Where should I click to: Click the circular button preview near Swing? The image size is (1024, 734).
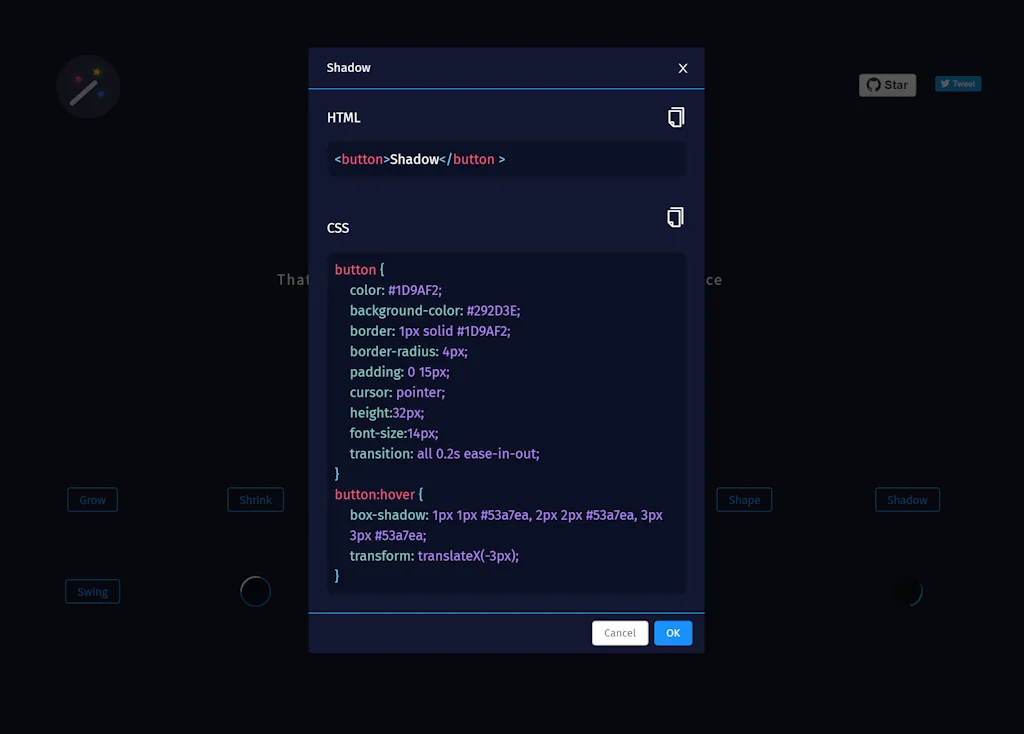(x=255, y=591)
